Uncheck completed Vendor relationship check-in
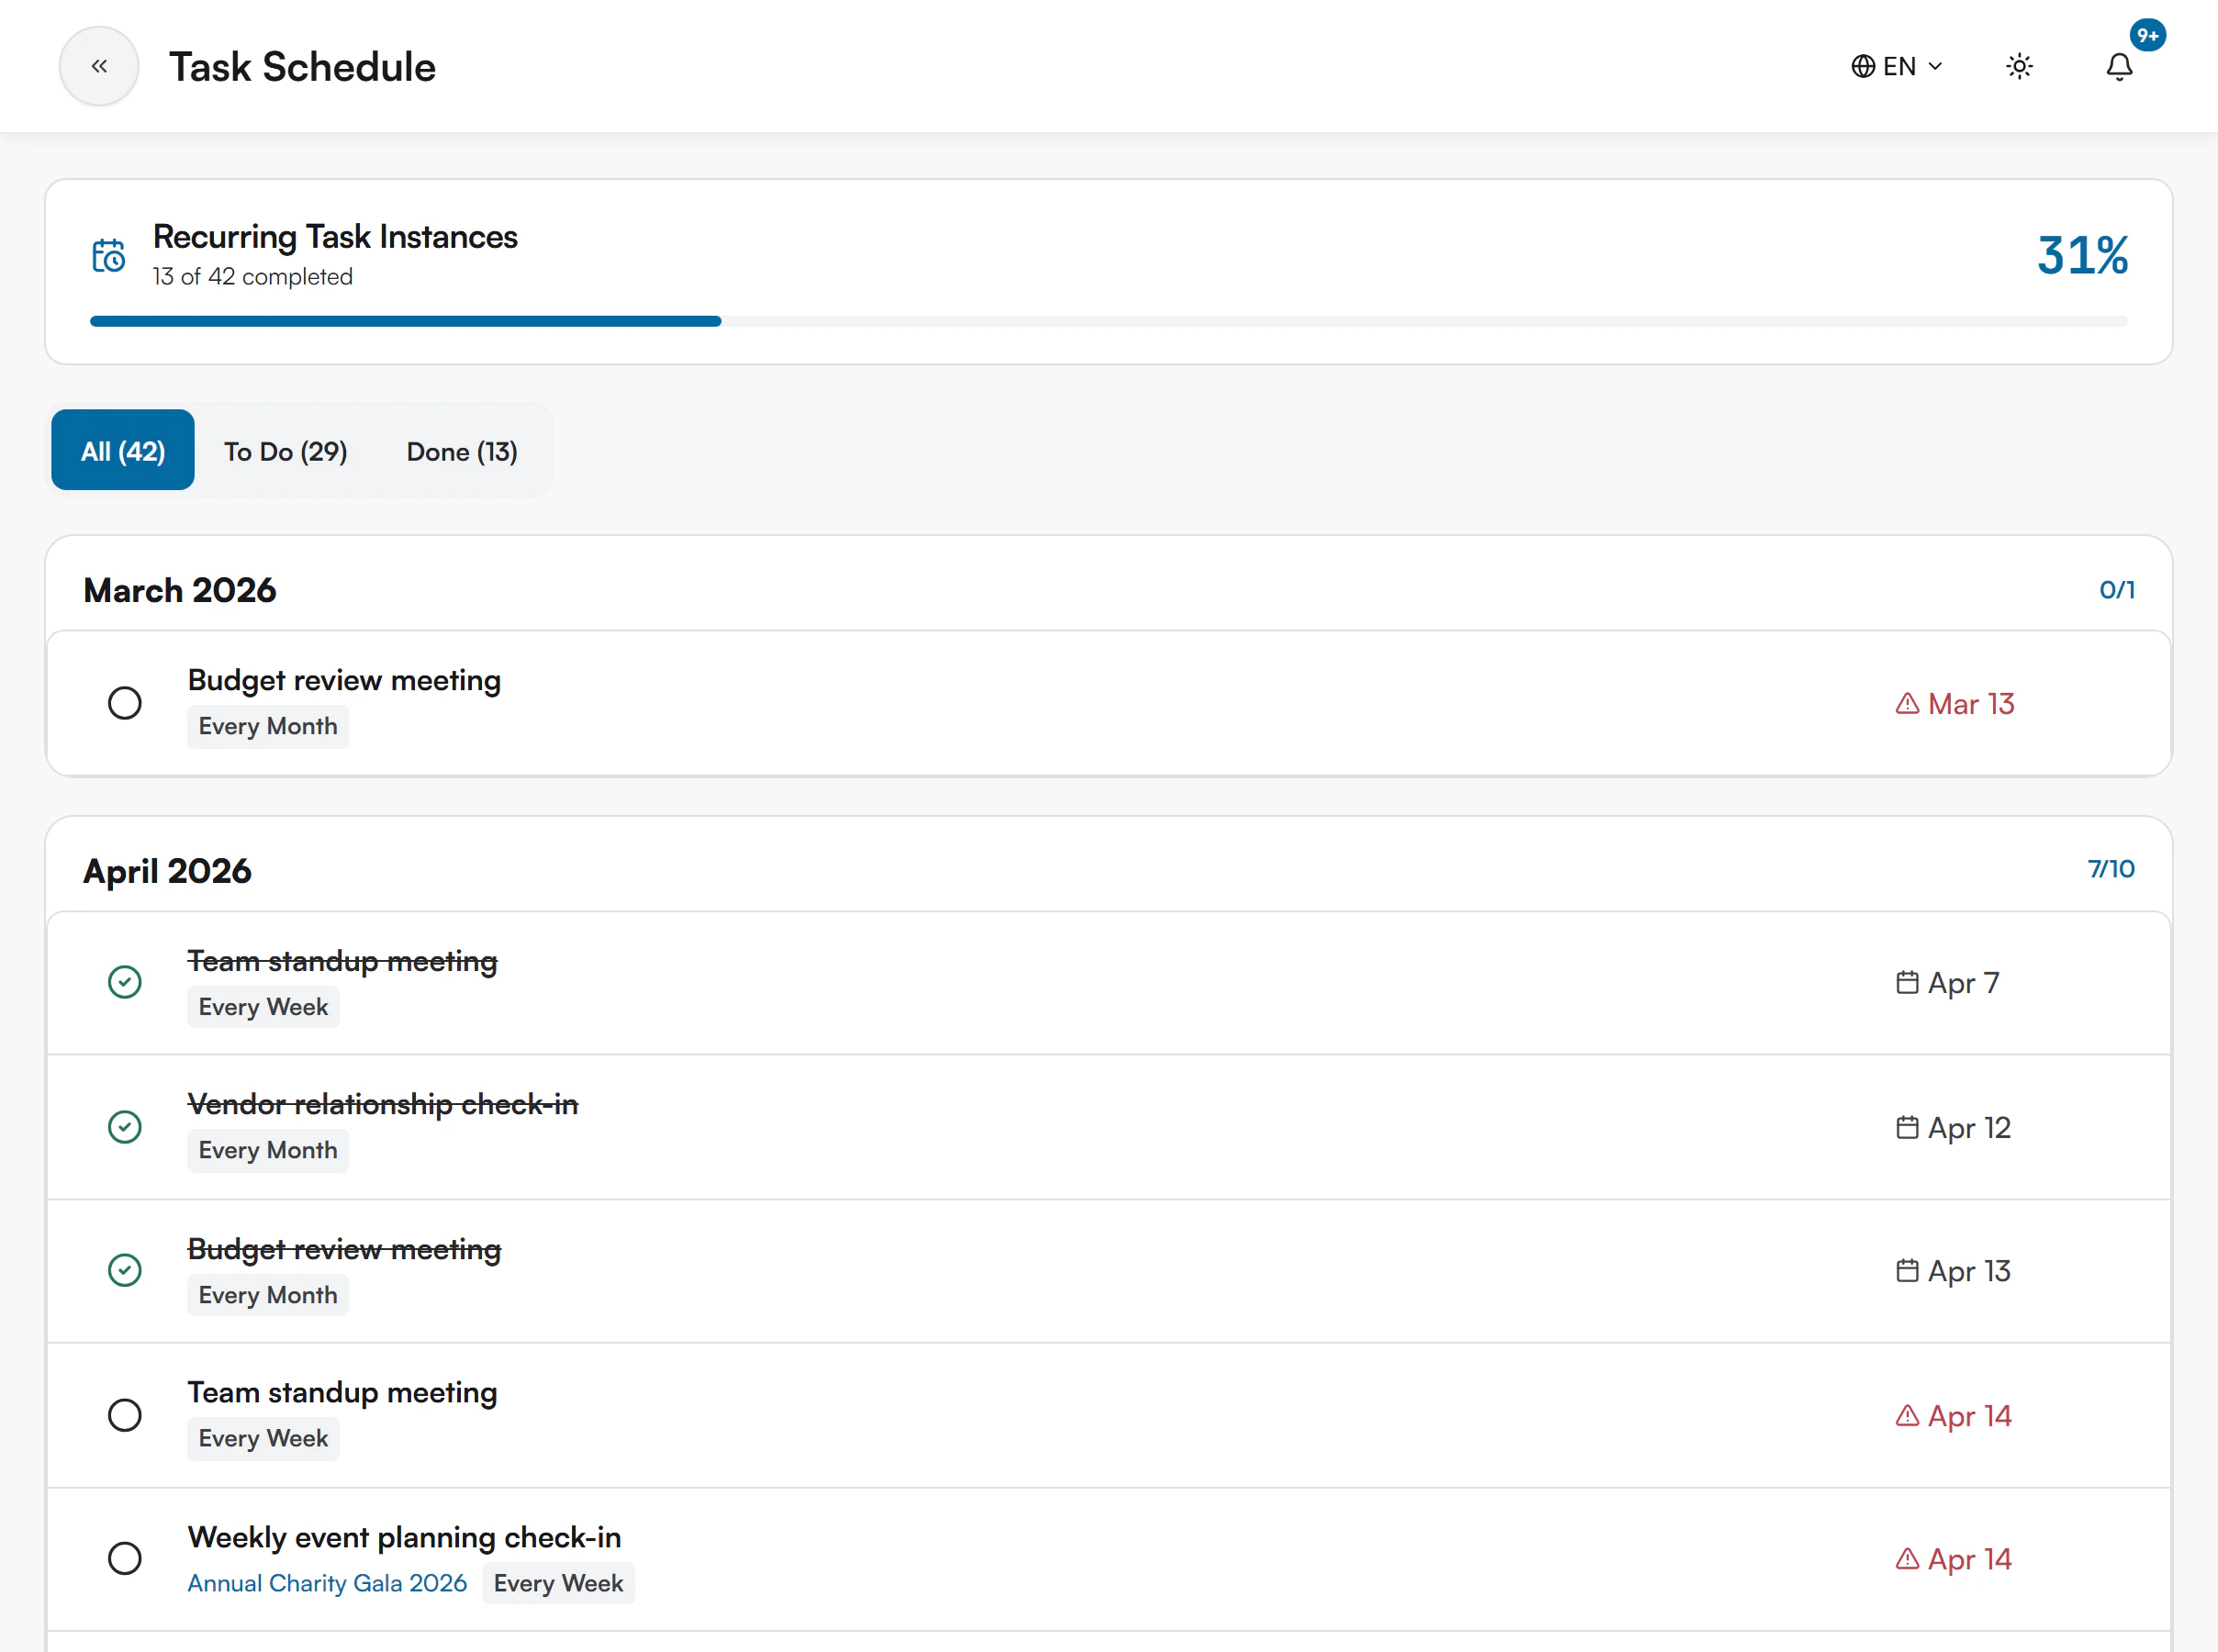This screenshot has width=2218, height=1652. tap(125, 1127)
